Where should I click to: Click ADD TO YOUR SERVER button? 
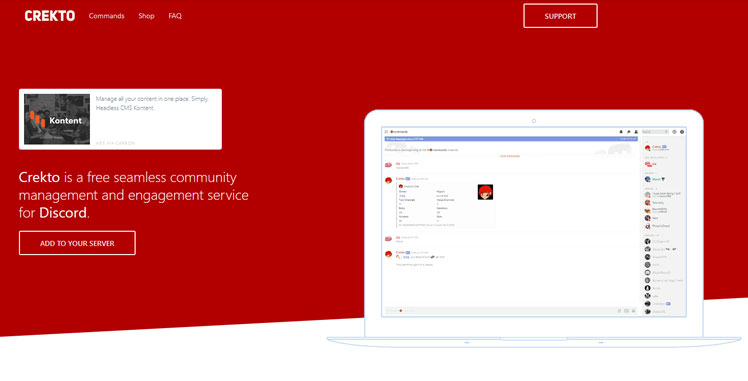pos(77,243)
